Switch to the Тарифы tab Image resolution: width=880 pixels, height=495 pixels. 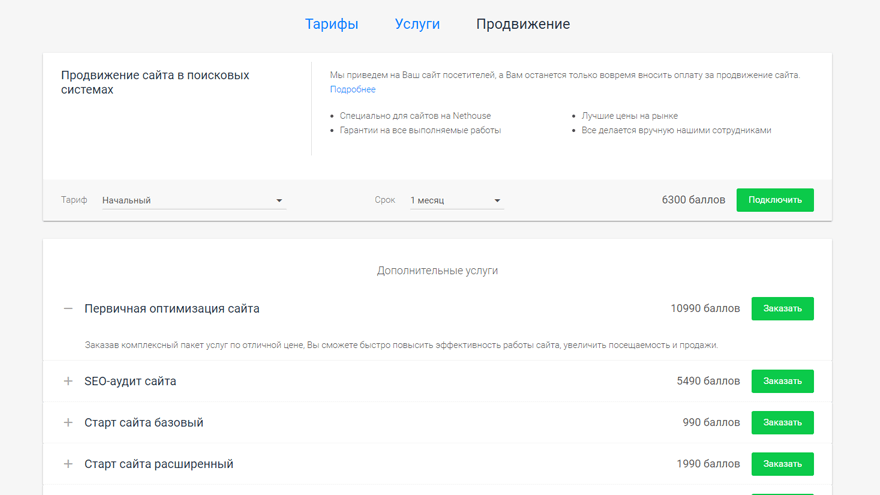pyautogui.click(x=331, y=24)
